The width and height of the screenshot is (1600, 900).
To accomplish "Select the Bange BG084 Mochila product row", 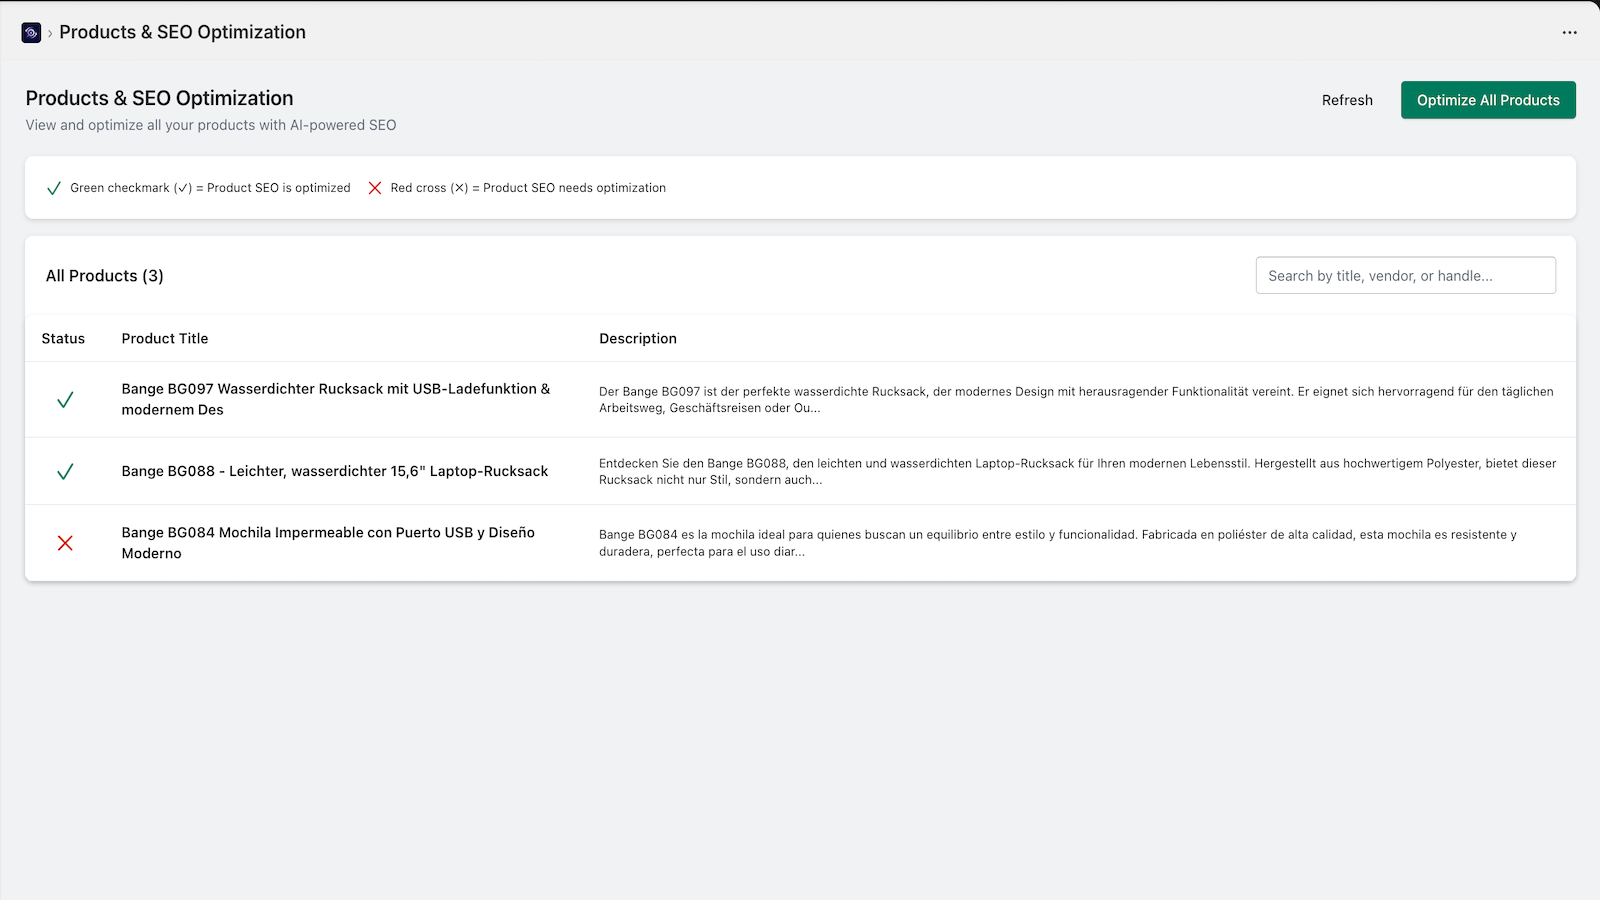I will click(328, 543).
